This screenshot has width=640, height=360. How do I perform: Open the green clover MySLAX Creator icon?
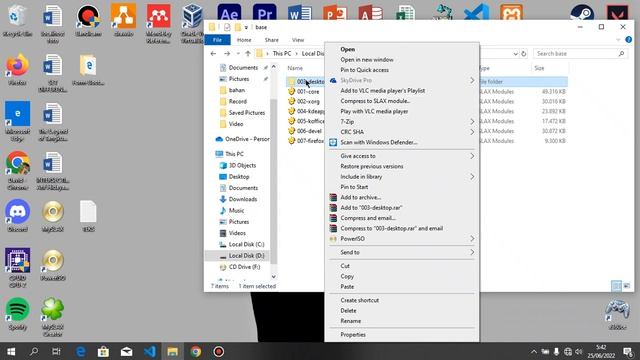click(53, 309)
